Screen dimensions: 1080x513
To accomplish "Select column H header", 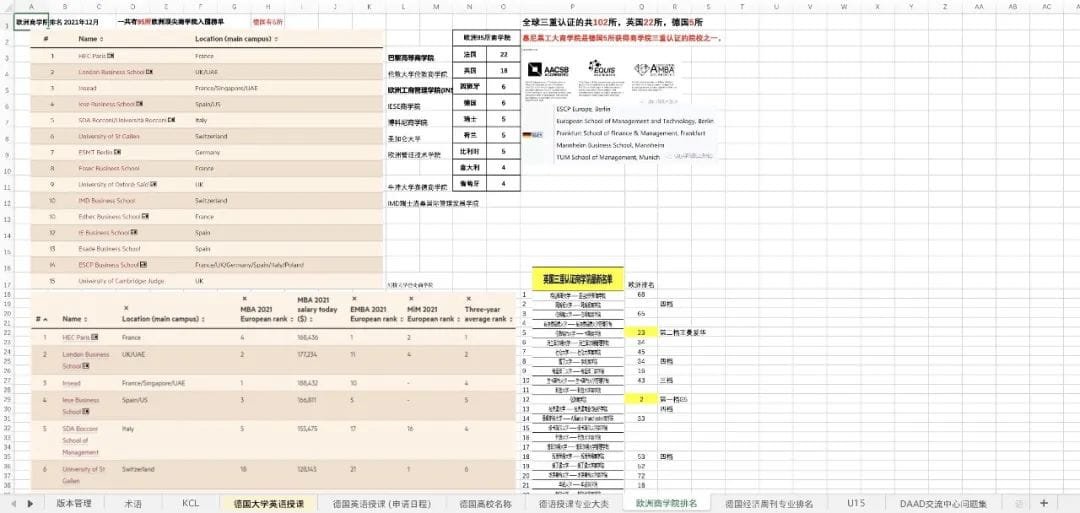I will [x=267, y=7].
